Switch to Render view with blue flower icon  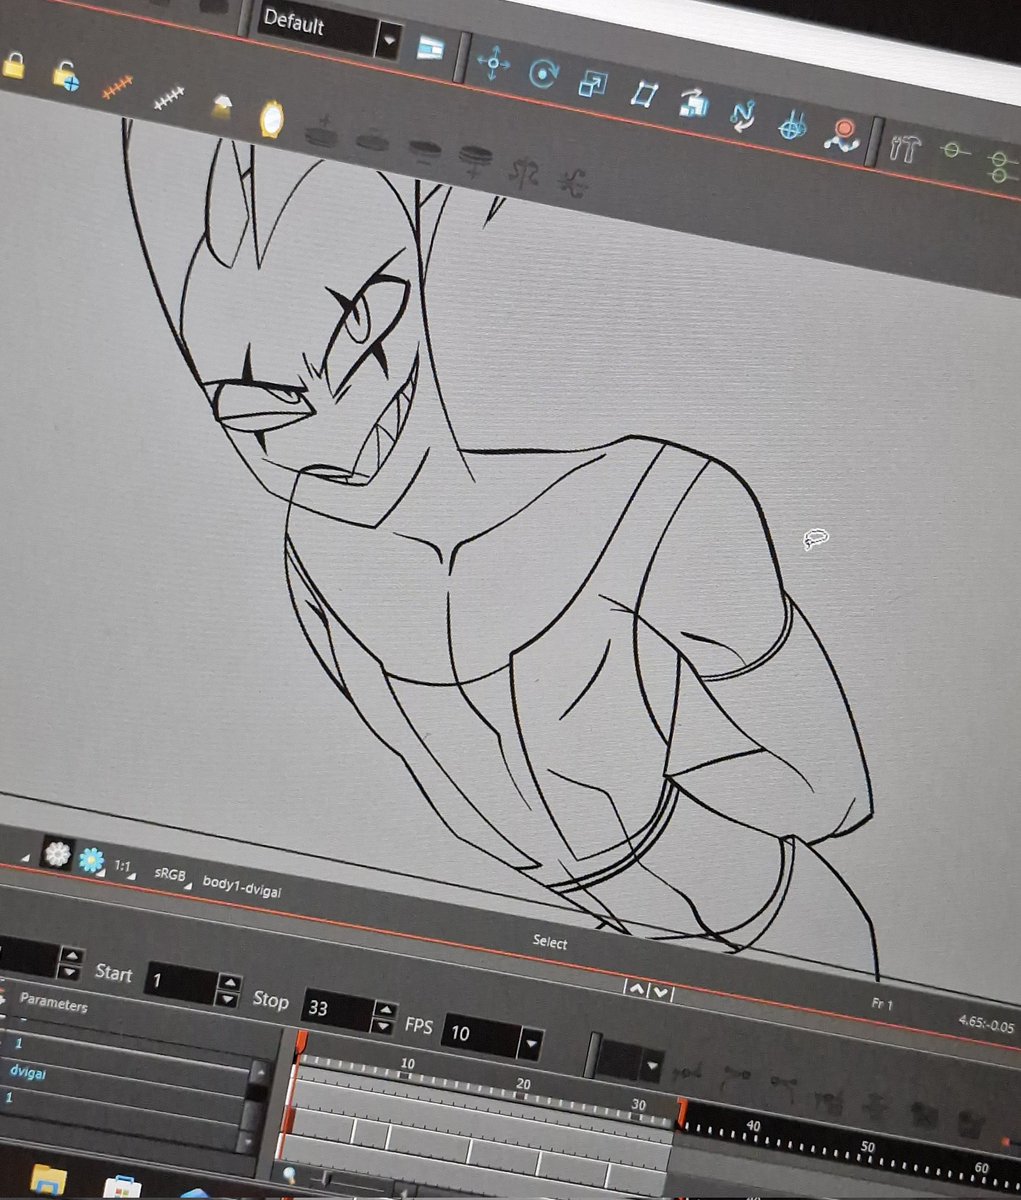[x=92, y=859]
